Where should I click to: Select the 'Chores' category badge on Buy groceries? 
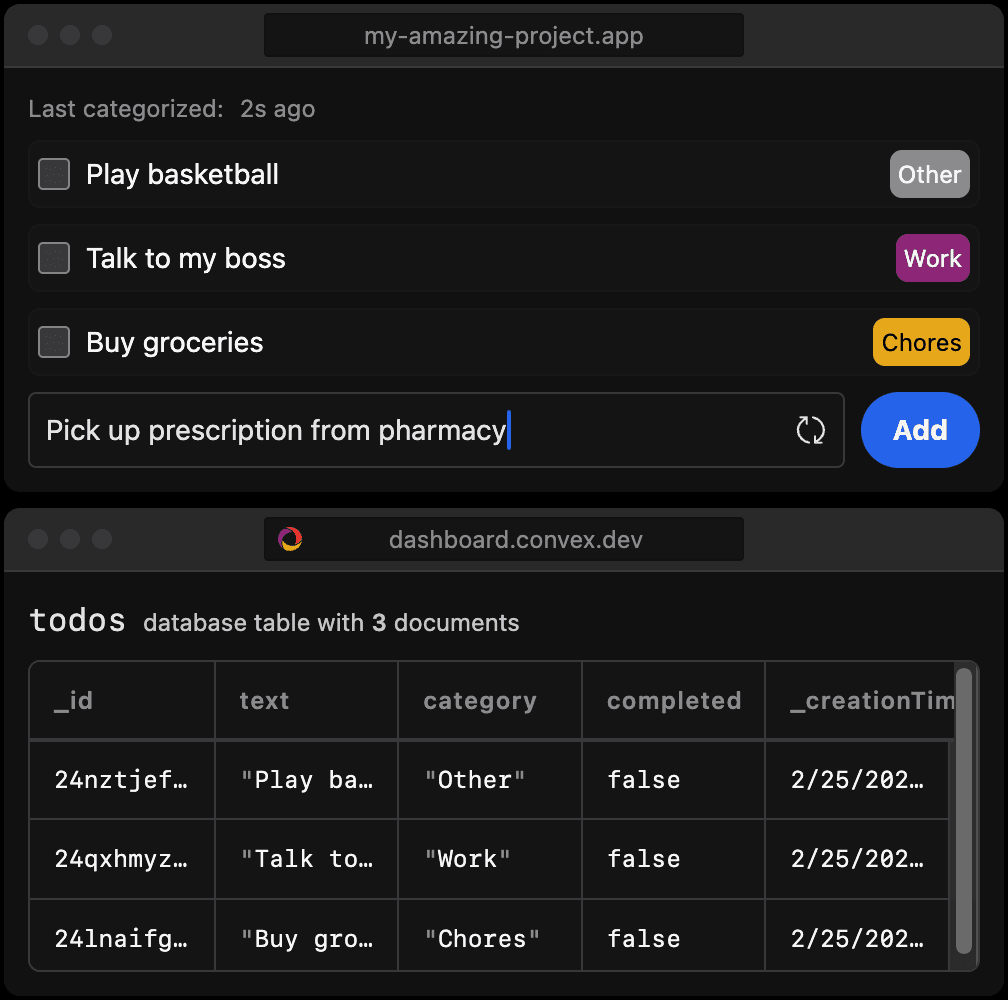(x=921, y=342)
